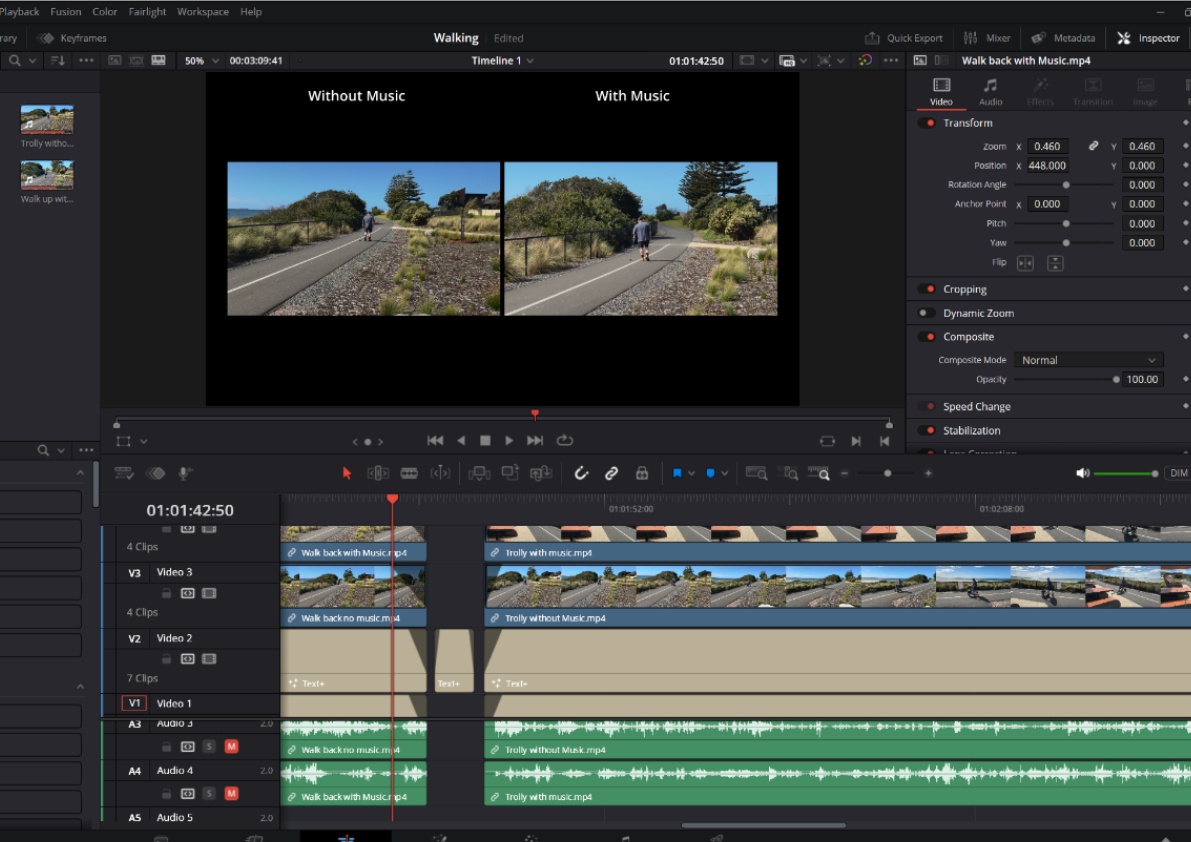Flip the clip horizontally in Inspector
This screenshot has height=842, width=1191.
[1025, 263]
